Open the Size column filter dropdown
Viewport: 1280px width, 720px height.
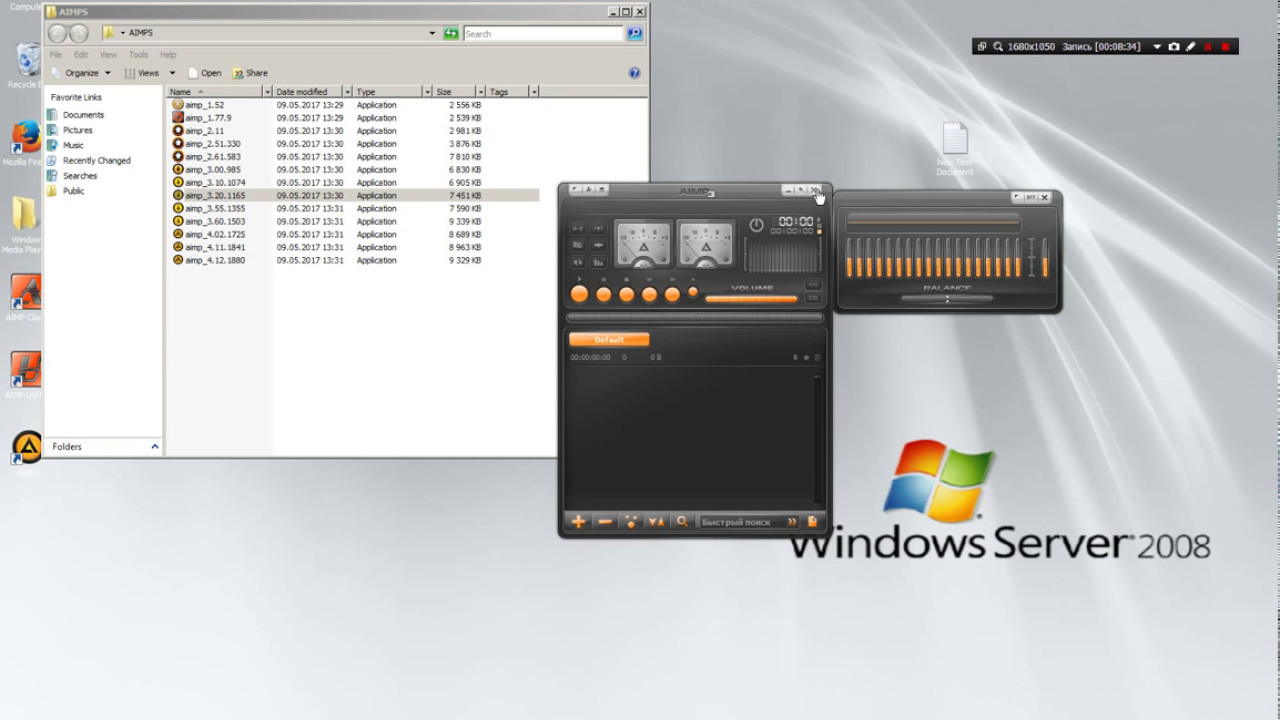[x=481, y=91]
